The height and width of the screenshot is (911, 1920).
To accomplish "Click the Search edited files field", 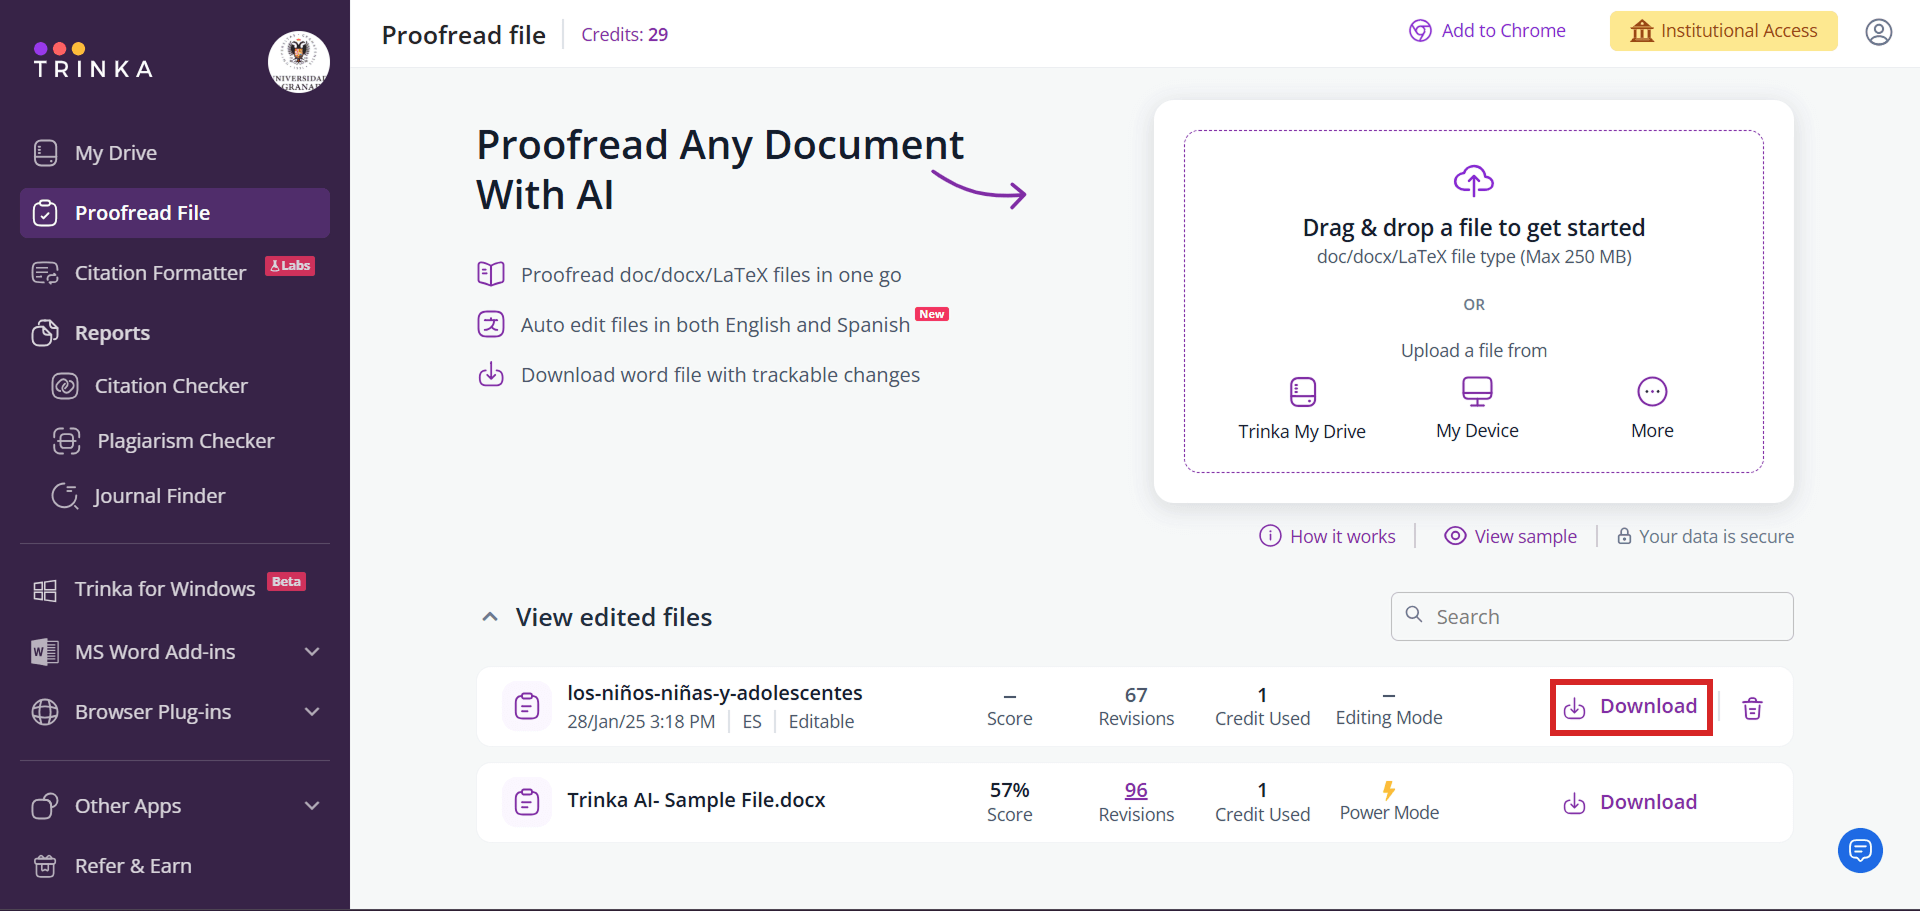I will pyautogui.click(x=1592, y=617).
